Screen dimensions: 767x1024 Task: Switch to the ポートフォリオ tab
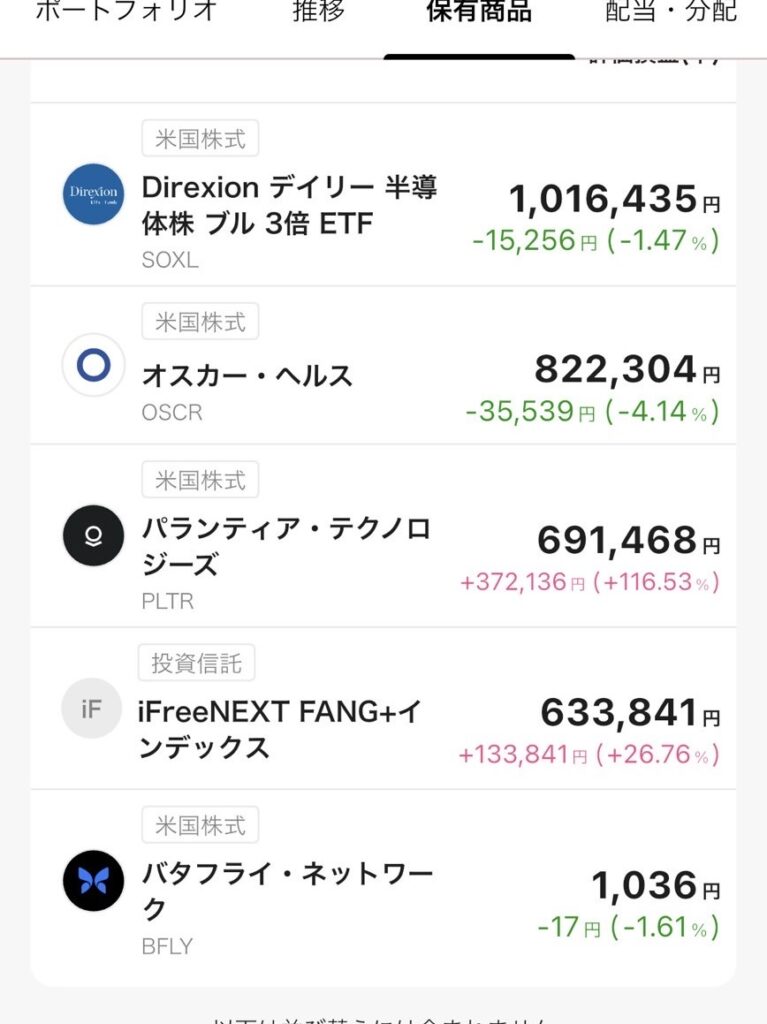click(x=126, y=12)
